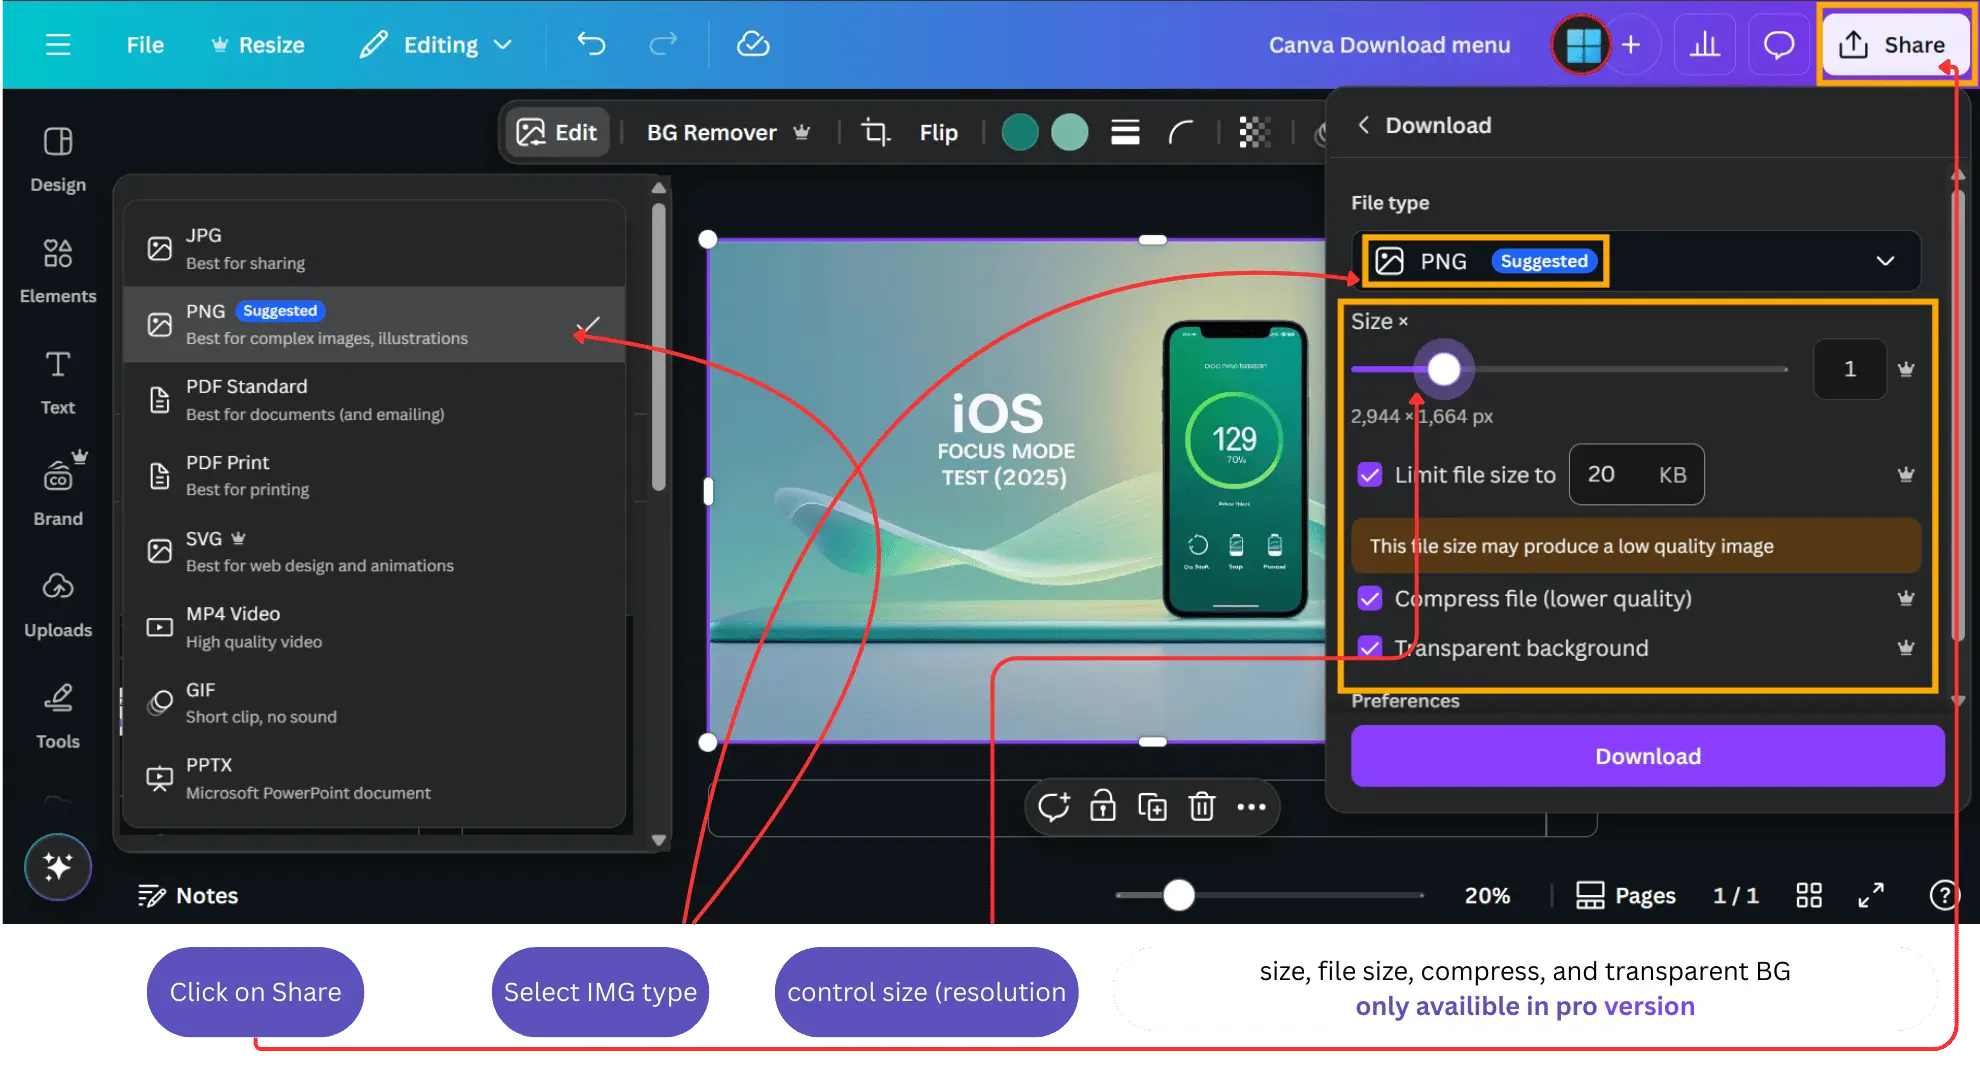Open the Pages view
The width and height of the screenshot is (1980, 1080).
[x=1626, y=895]
